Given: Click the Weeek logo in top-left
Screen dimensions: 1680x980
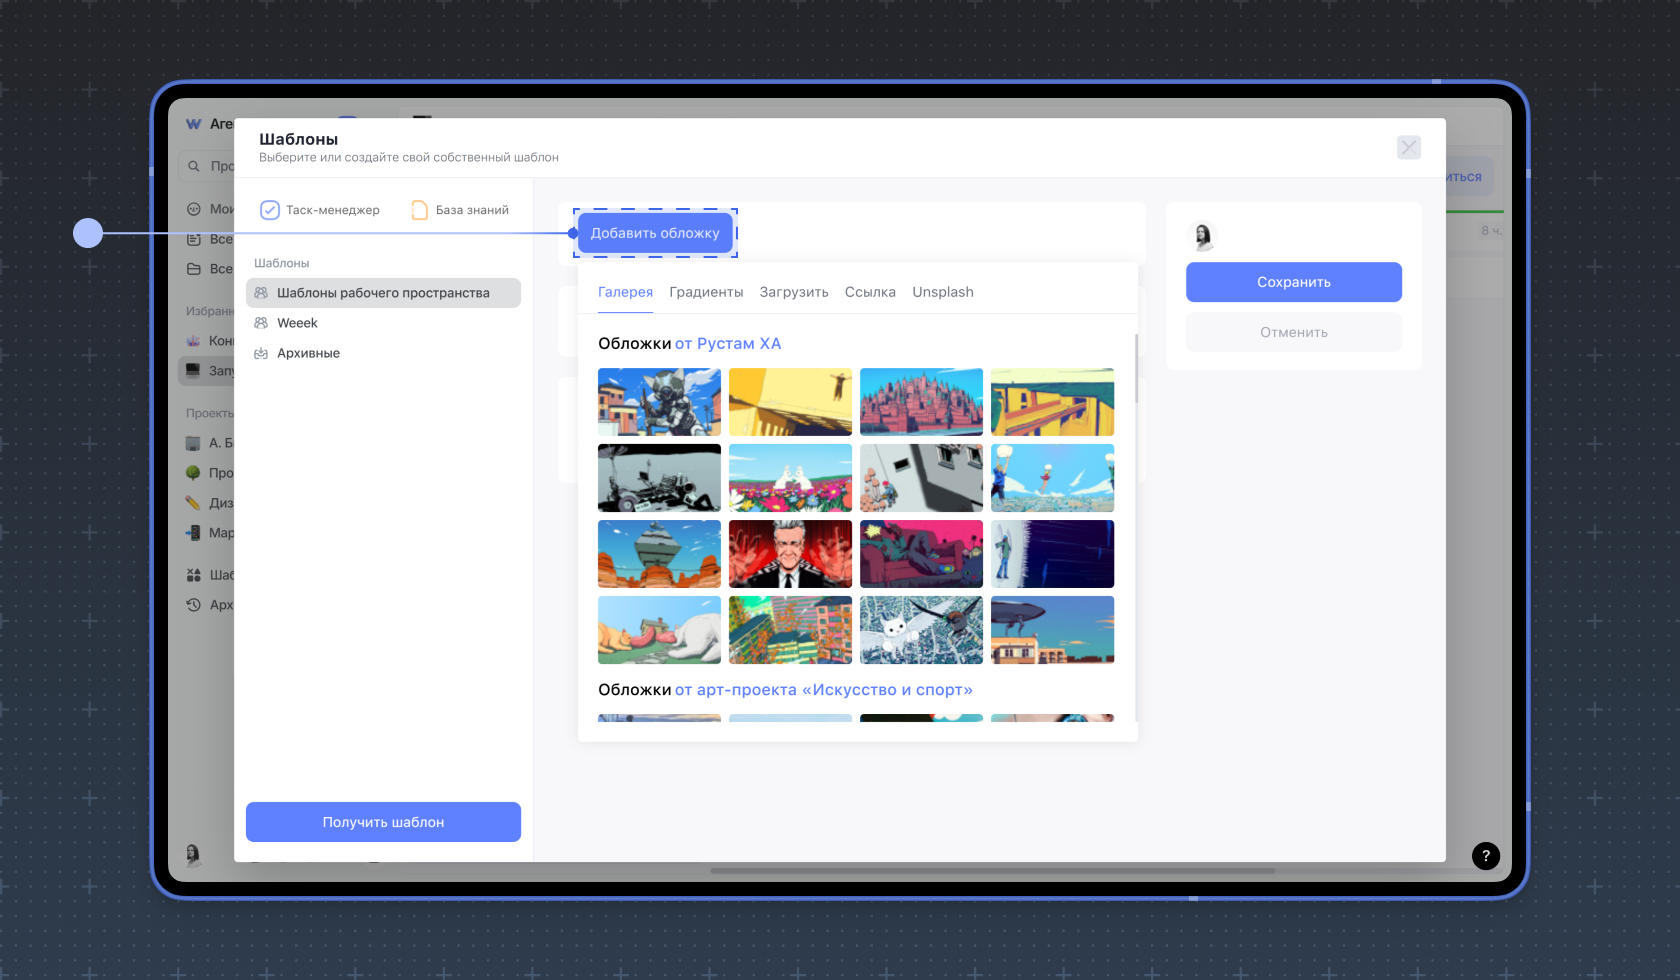Looking at the screenshot, I should (194, 124).
